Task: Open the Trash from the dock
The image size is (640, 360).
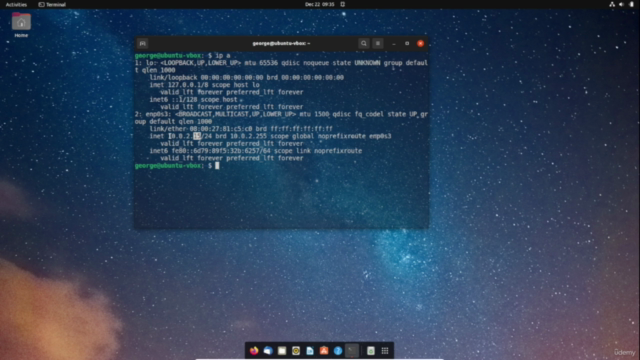Action: [x=371, y=351]
